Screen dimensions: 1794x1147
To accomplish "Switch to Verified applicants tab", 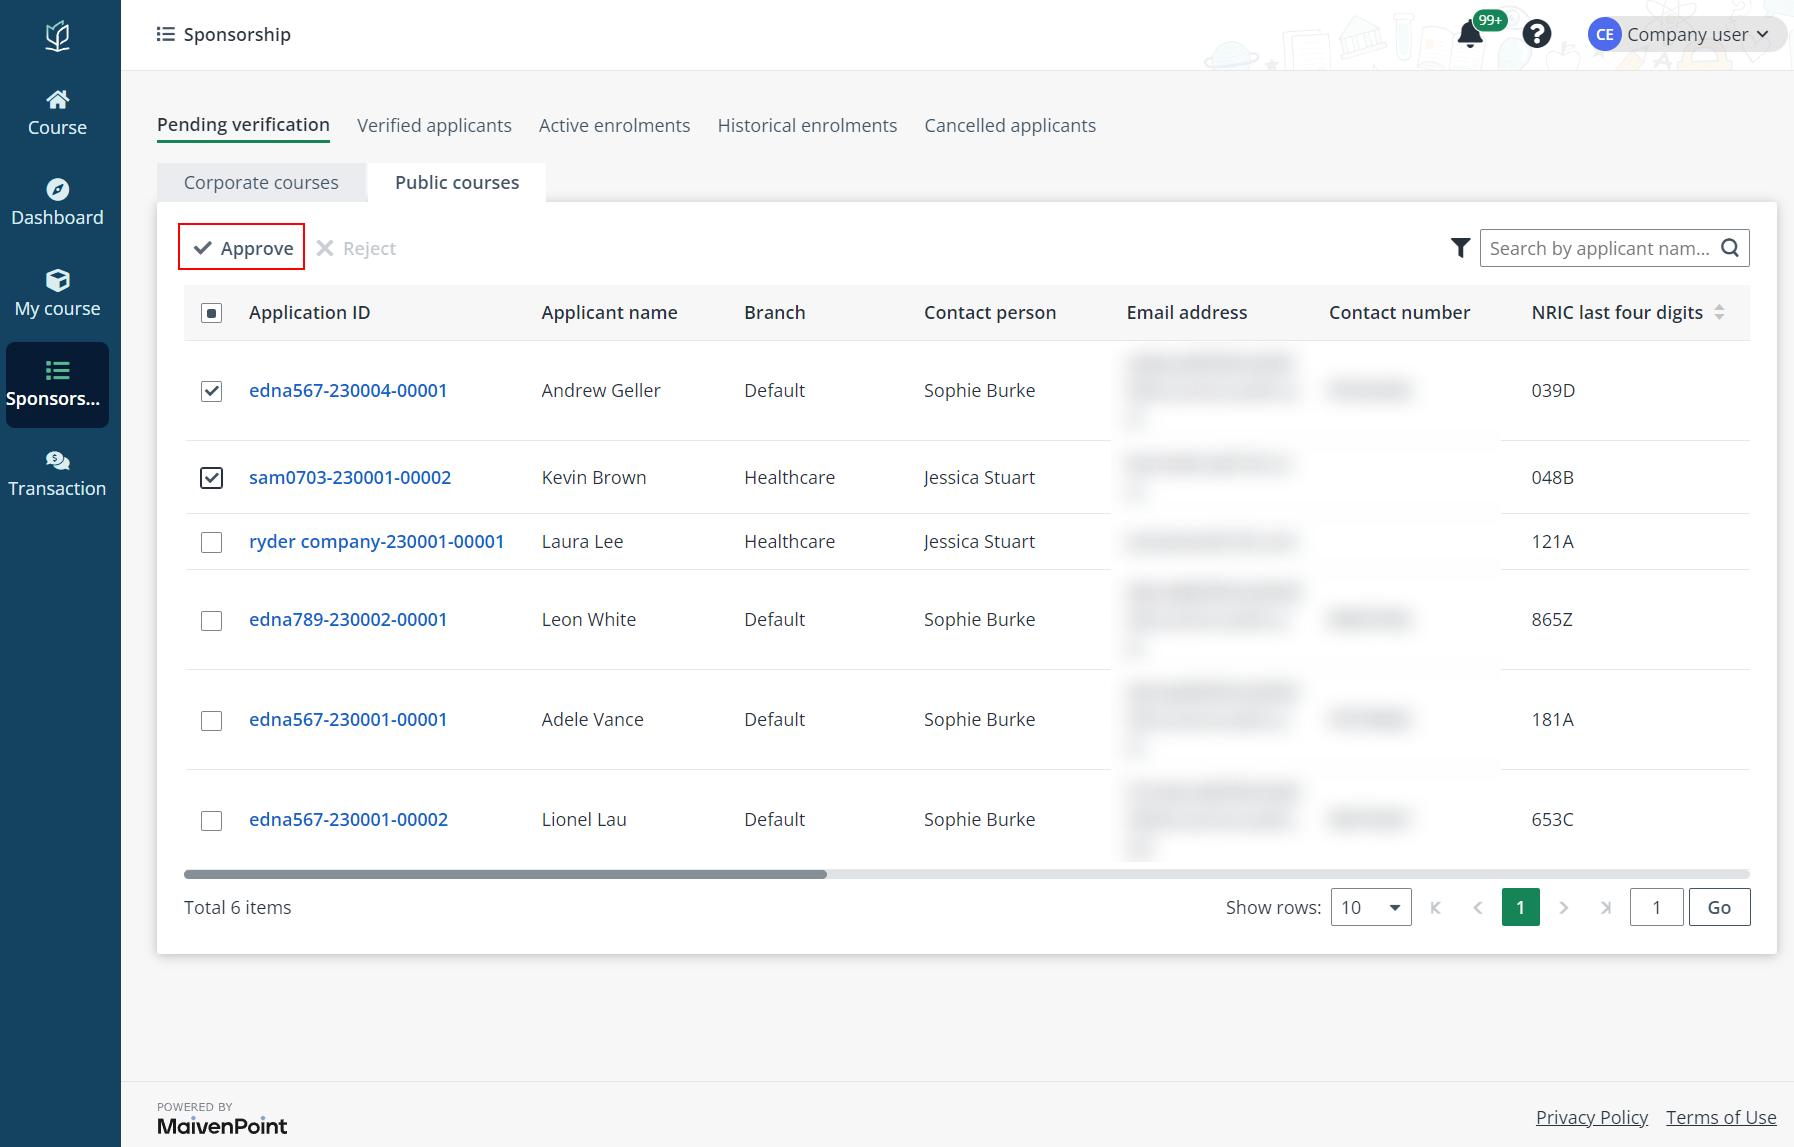I will pos(434,125).
